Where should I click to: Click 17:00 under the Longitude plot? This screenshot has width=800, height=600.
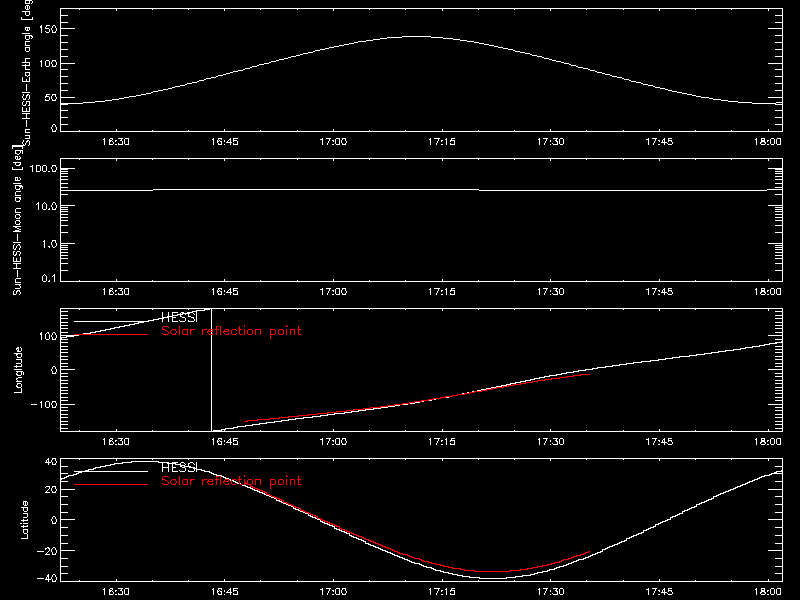[x=333, y=442]
